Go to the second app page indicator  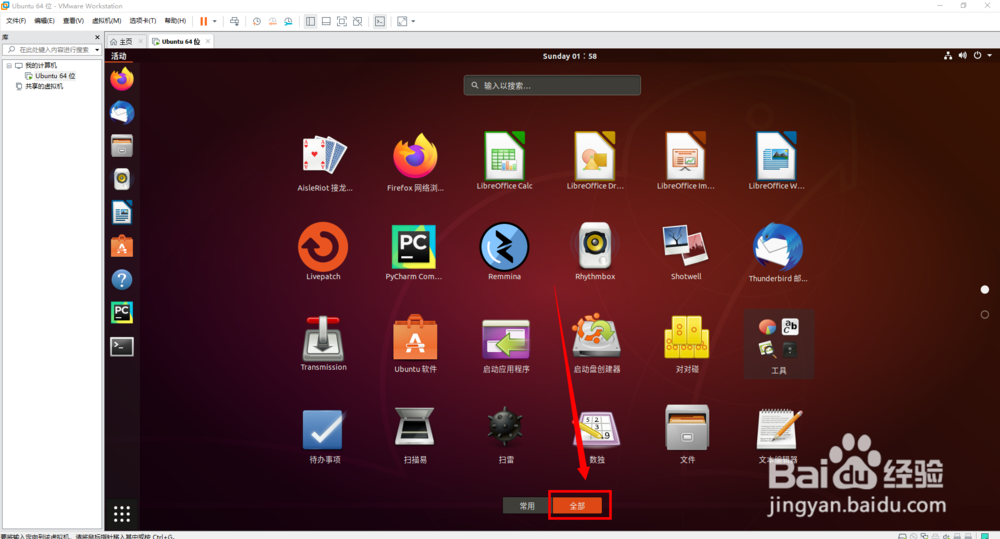(985, 314)
